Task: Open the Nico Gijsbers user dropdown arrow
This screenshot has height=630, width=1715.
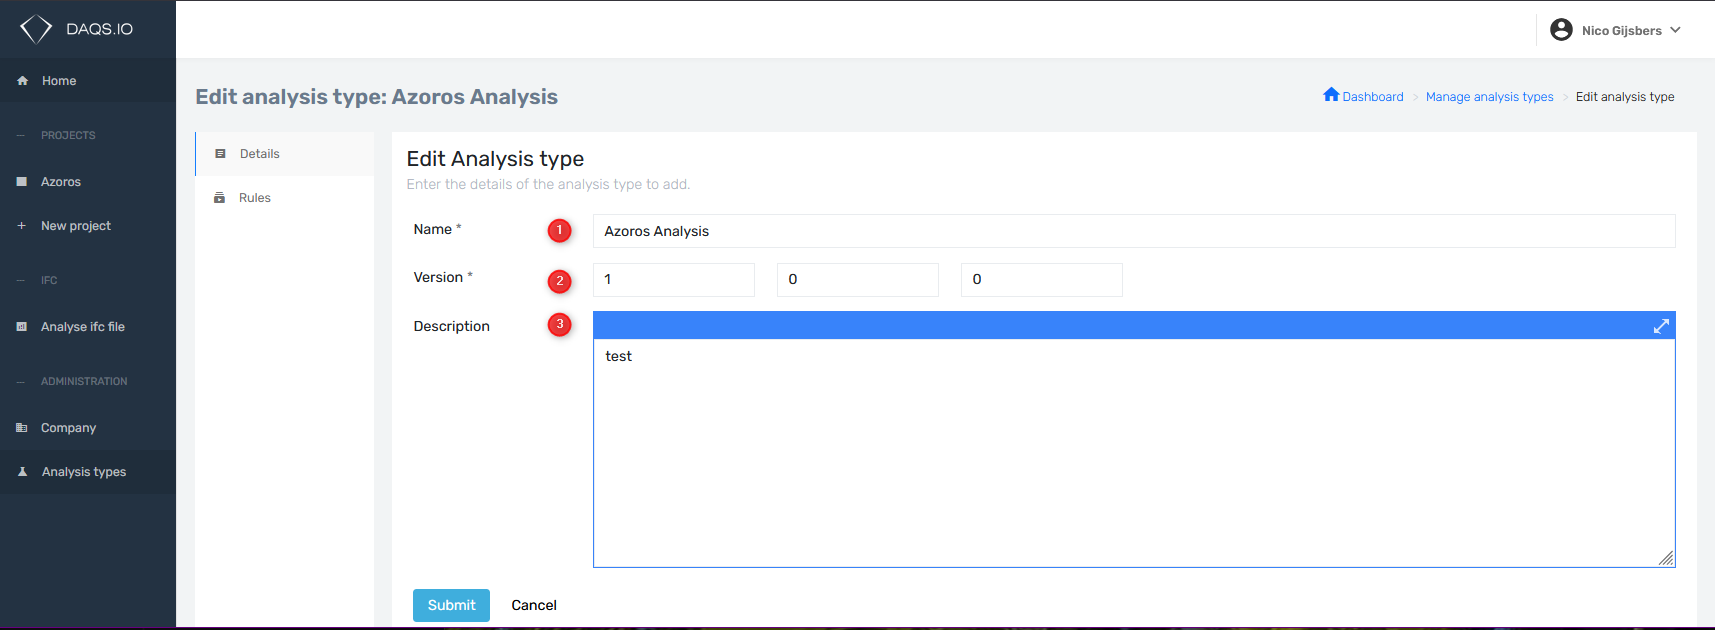Action: pos(1675,30)
